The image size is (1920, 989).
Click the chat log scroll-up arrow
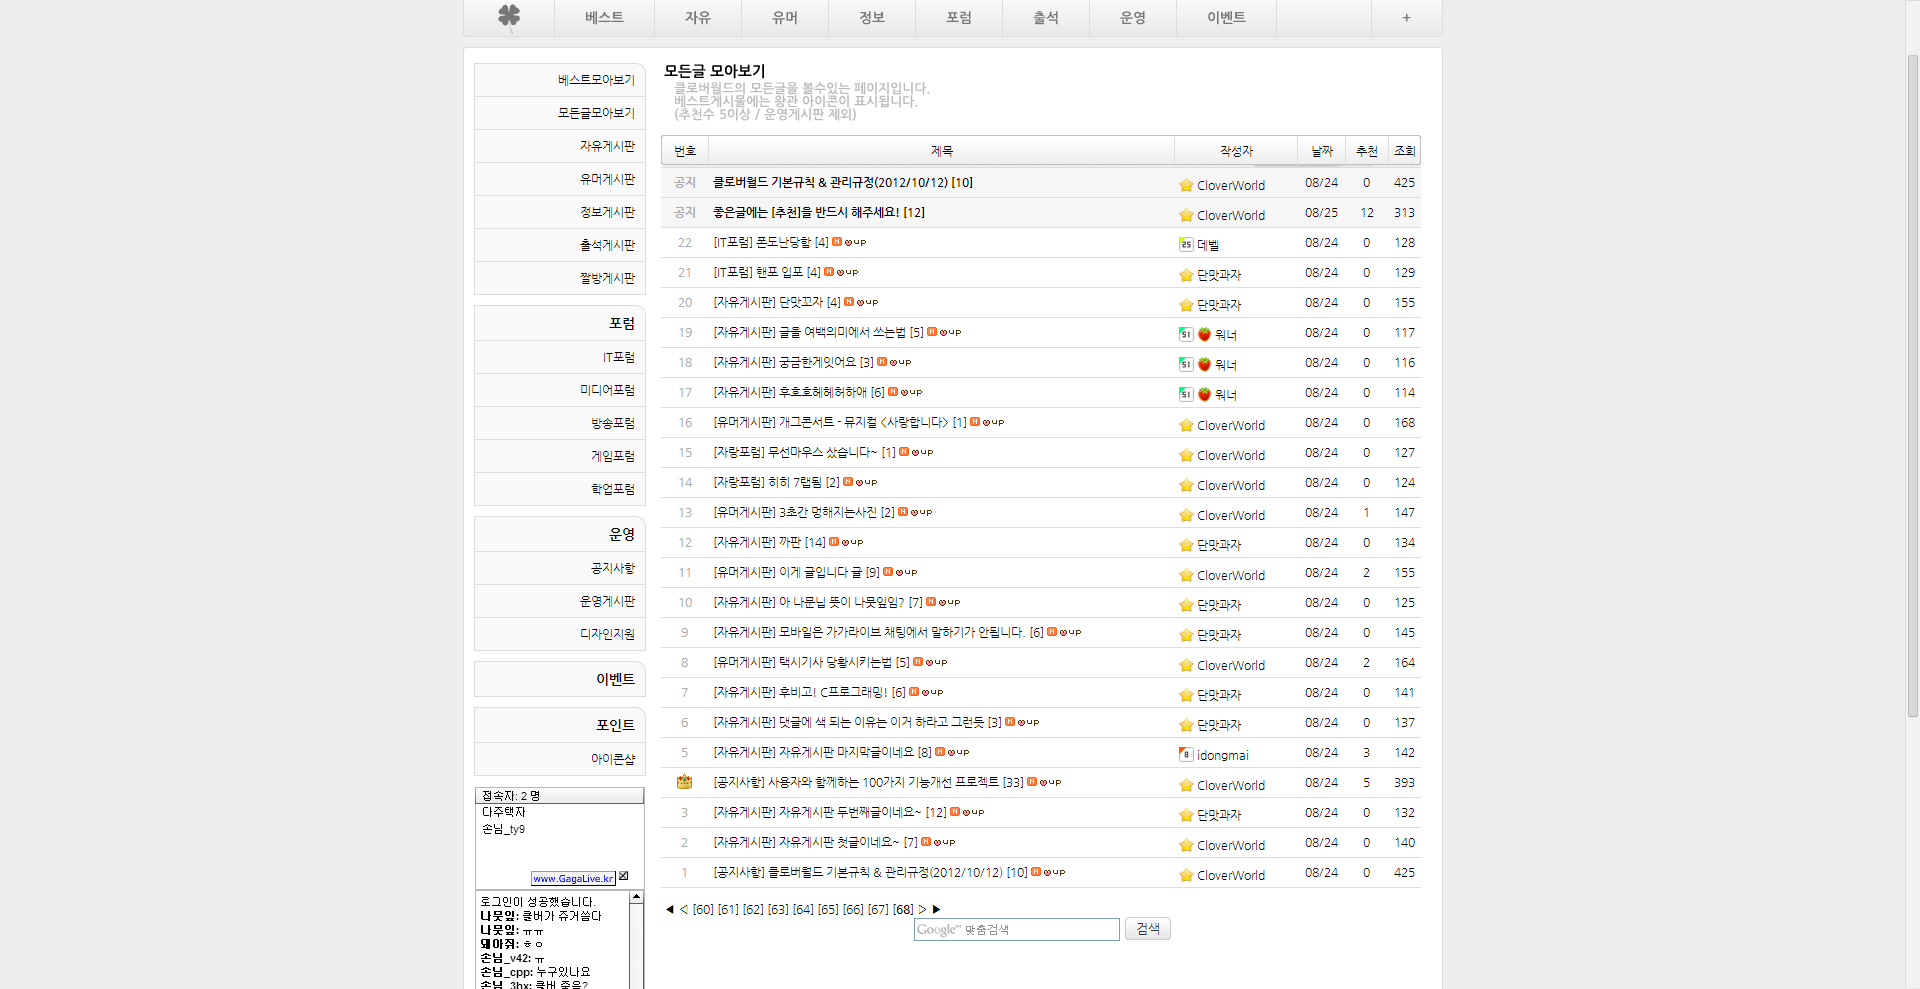point(636,897)
